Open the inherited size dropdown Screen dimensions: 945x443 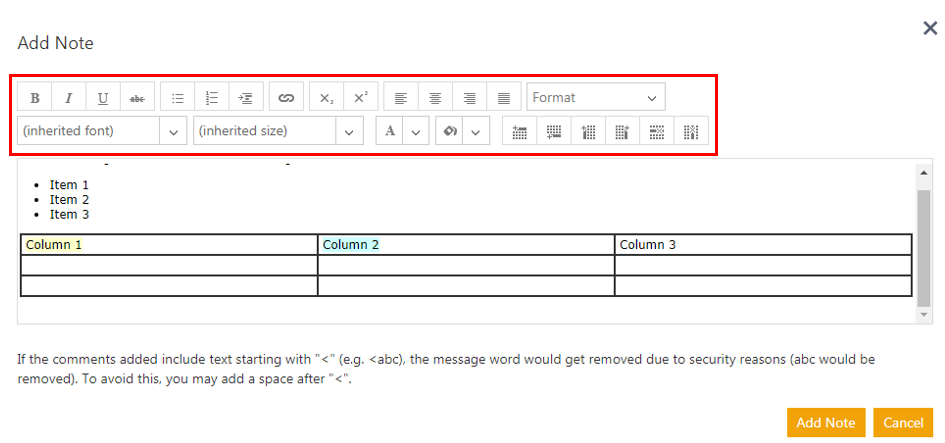(x=349, y=131)
